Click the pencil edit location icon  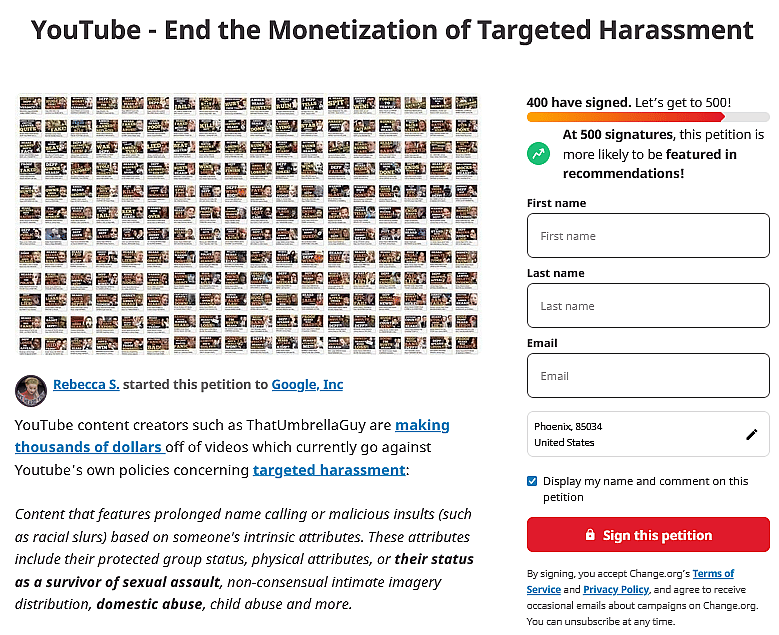(752, 434)
